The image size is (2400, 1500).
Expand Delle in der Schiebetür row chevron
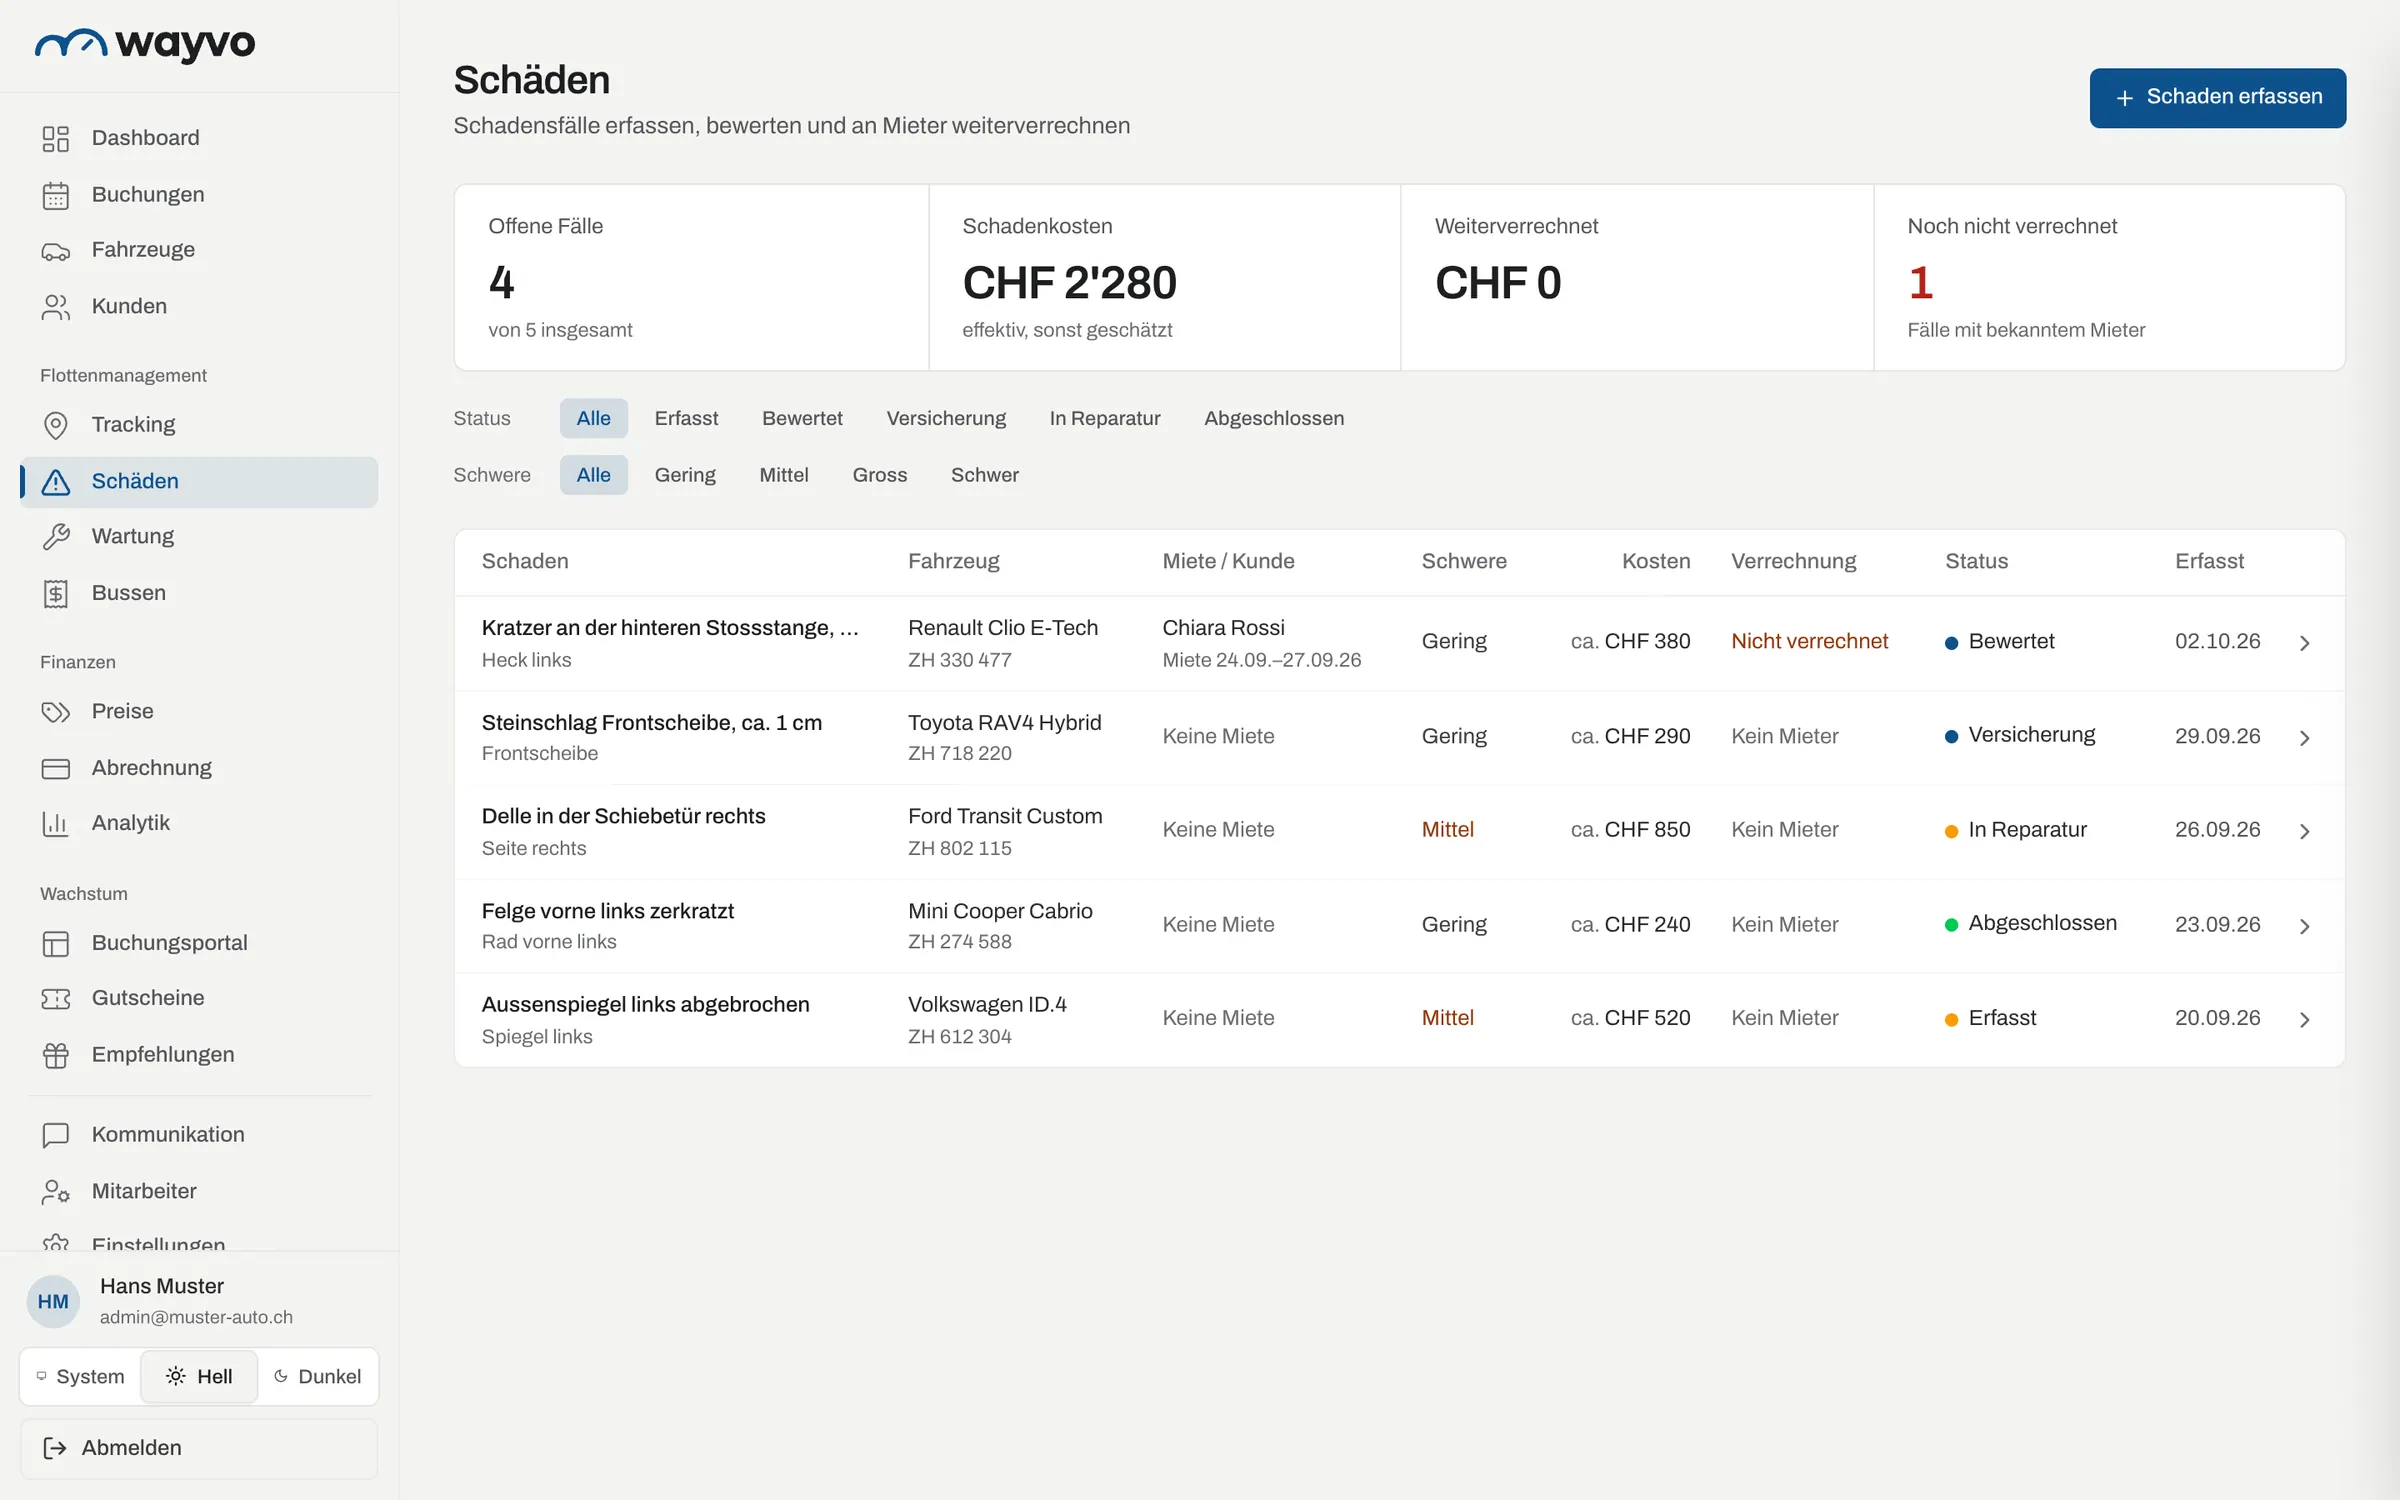click(x=2304, y=832)
